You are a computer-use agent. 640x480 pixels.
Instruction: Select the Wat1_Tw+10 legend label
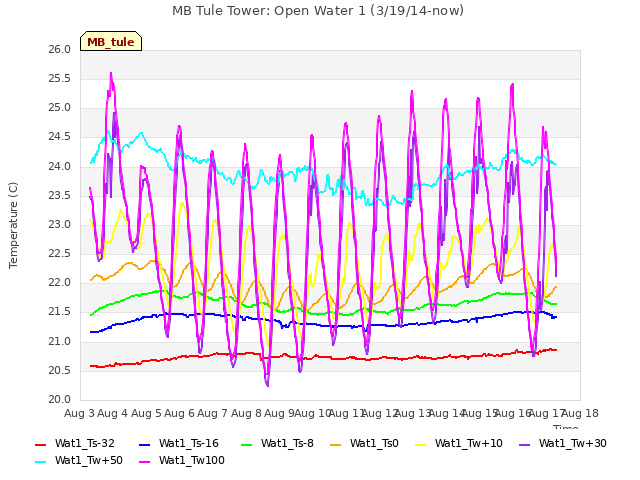[469, 444]
